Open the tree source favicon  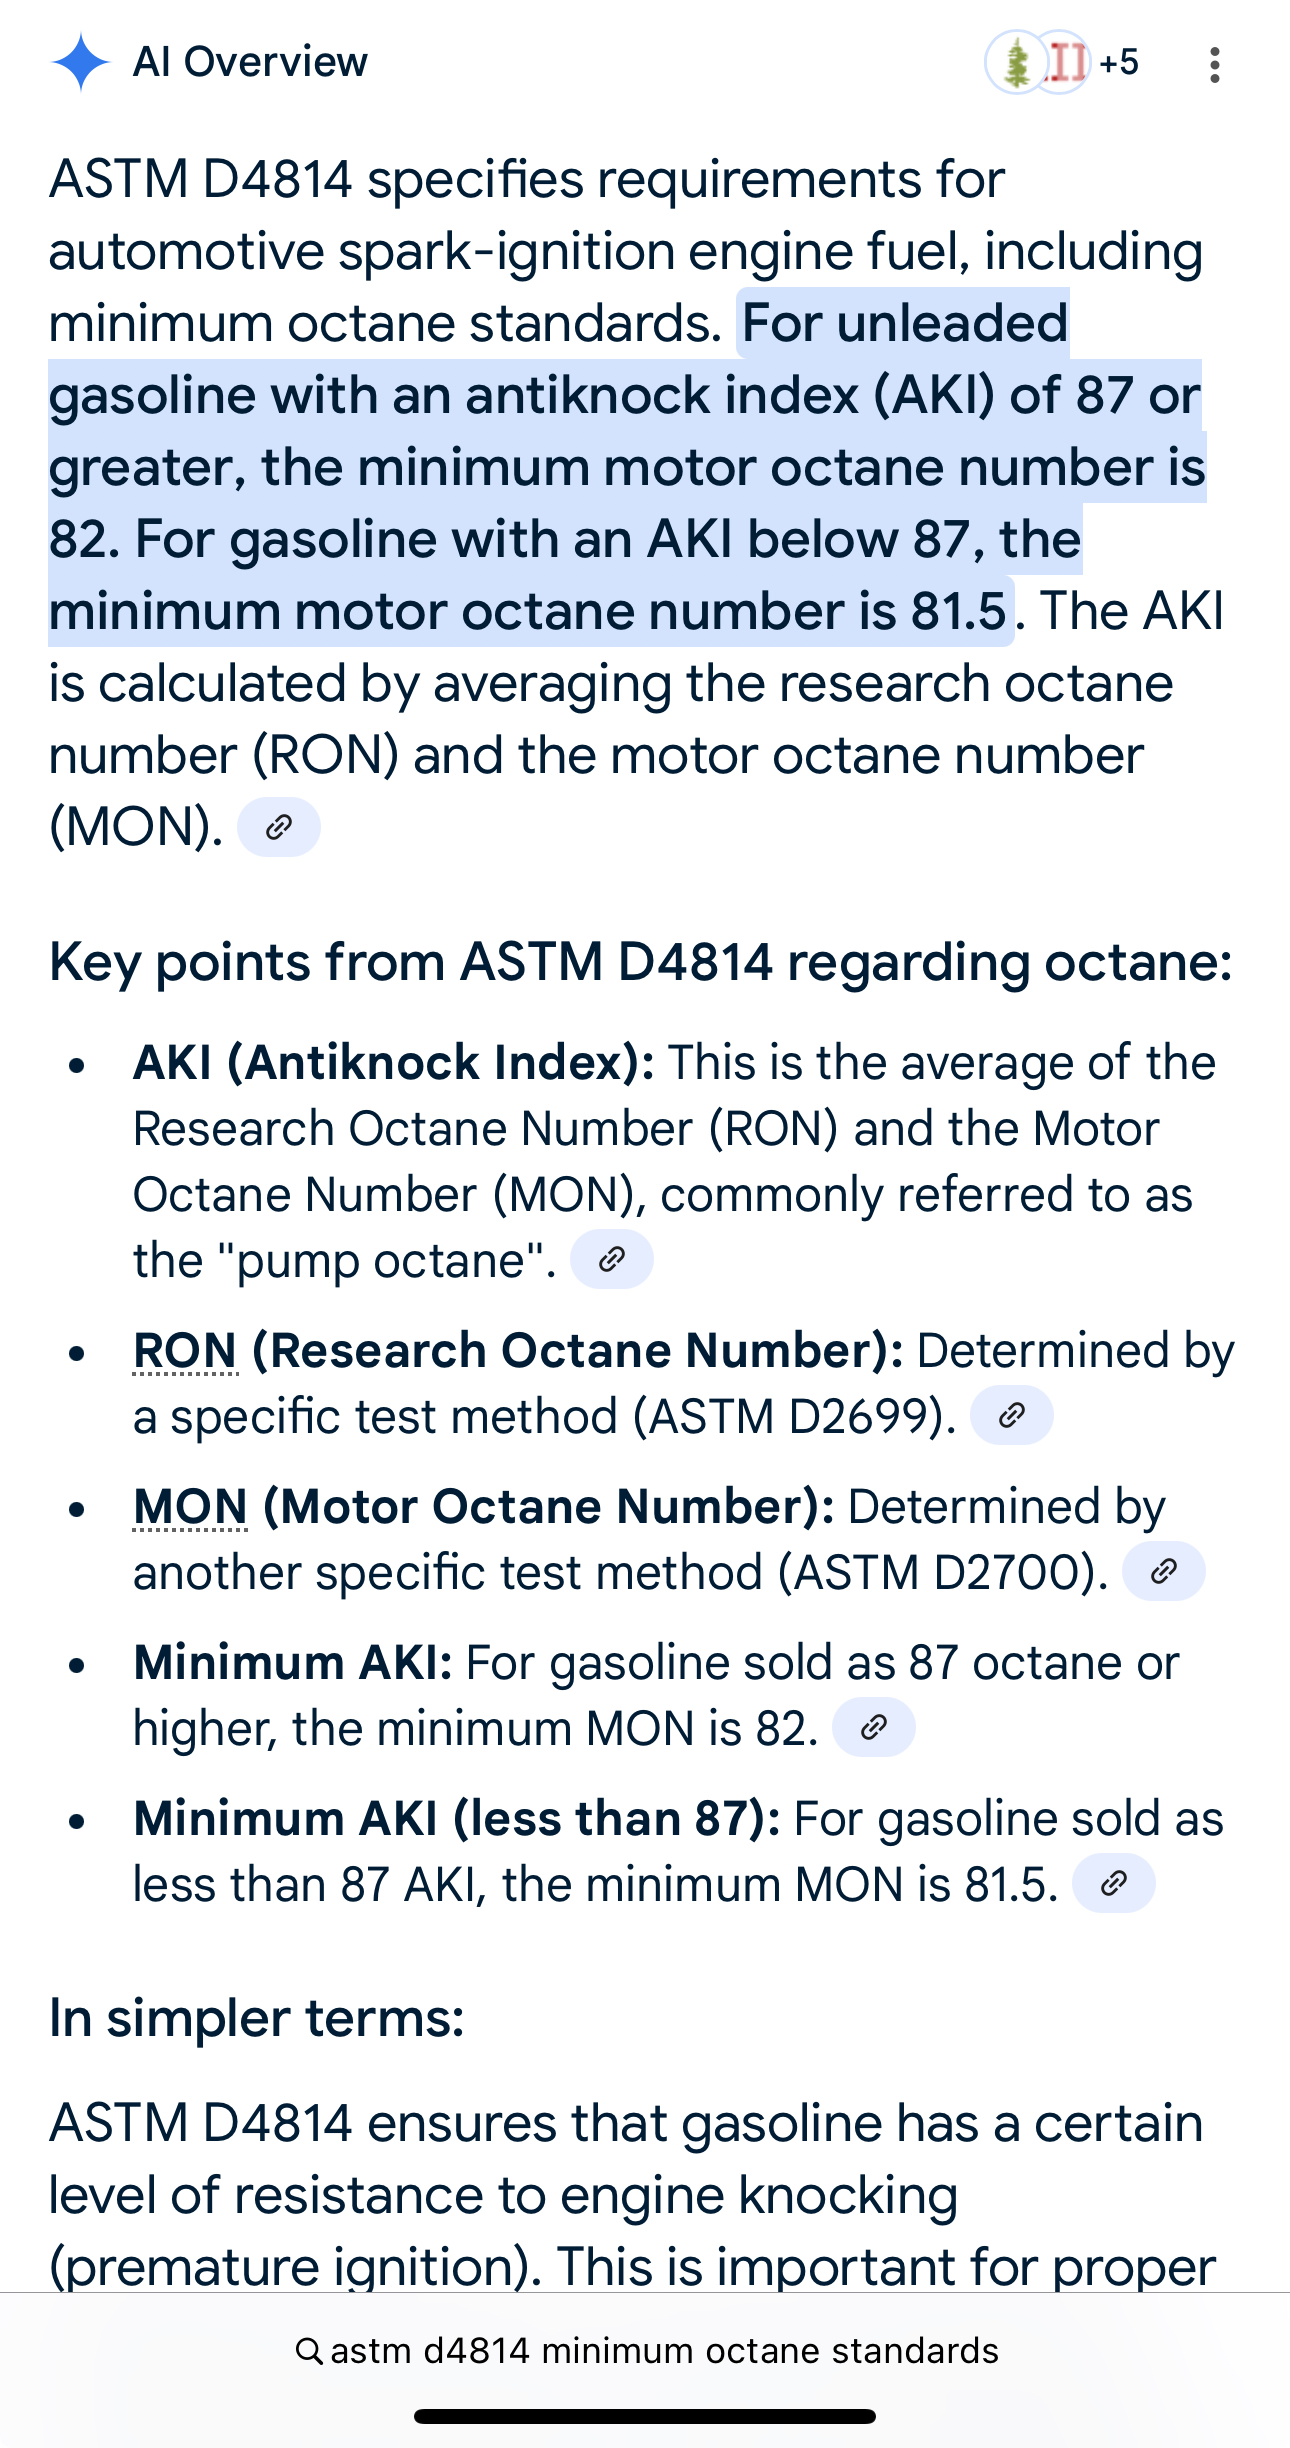point(1016,63)
